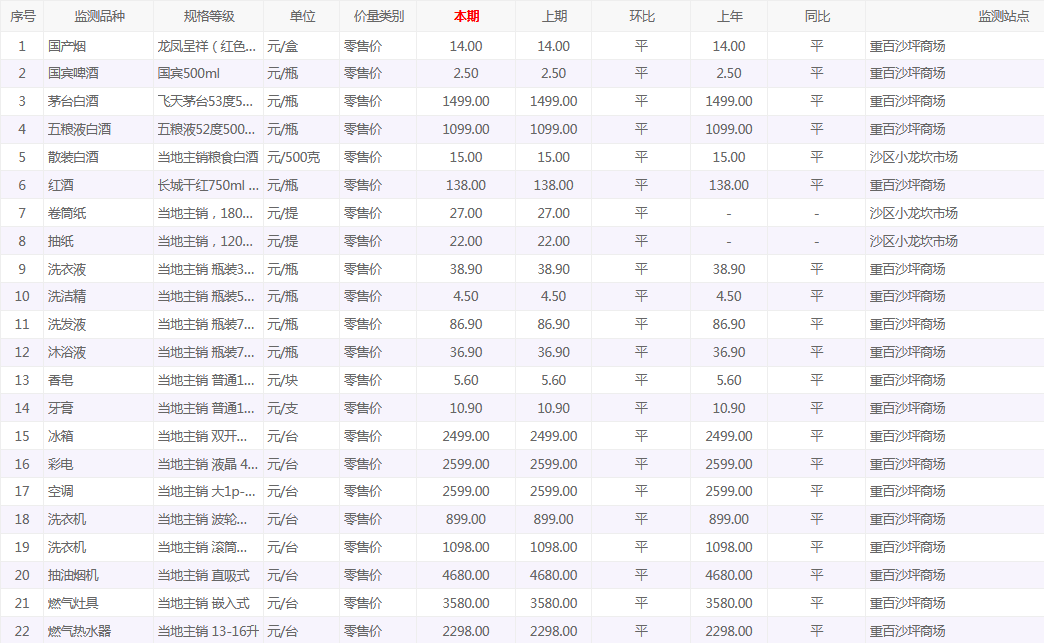Click the 序号 column header
This screenshot has width=1044, height=643.
tap(22, 16)
